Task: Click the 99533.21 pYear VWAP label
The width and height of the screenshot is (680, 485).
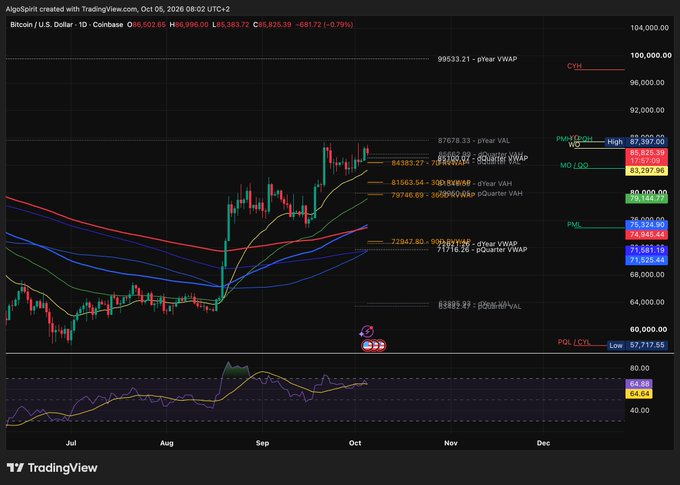Action: [x=477, y=59]
